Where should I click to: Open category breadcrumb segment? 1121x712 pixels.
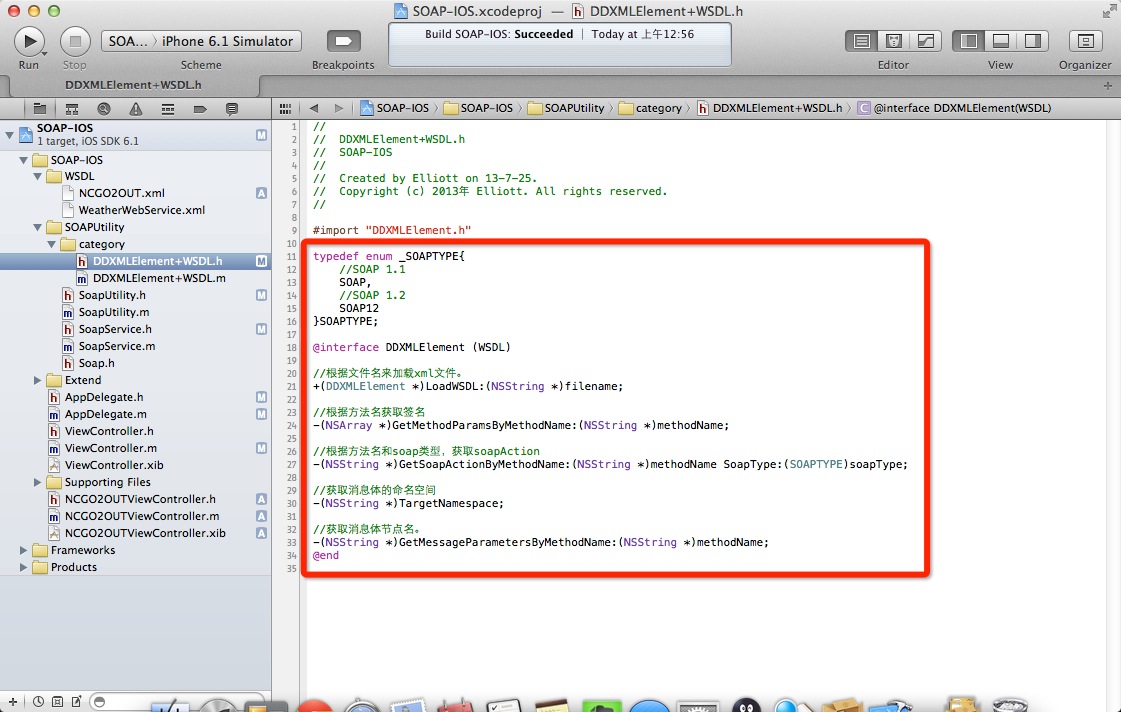click(651, 108)
